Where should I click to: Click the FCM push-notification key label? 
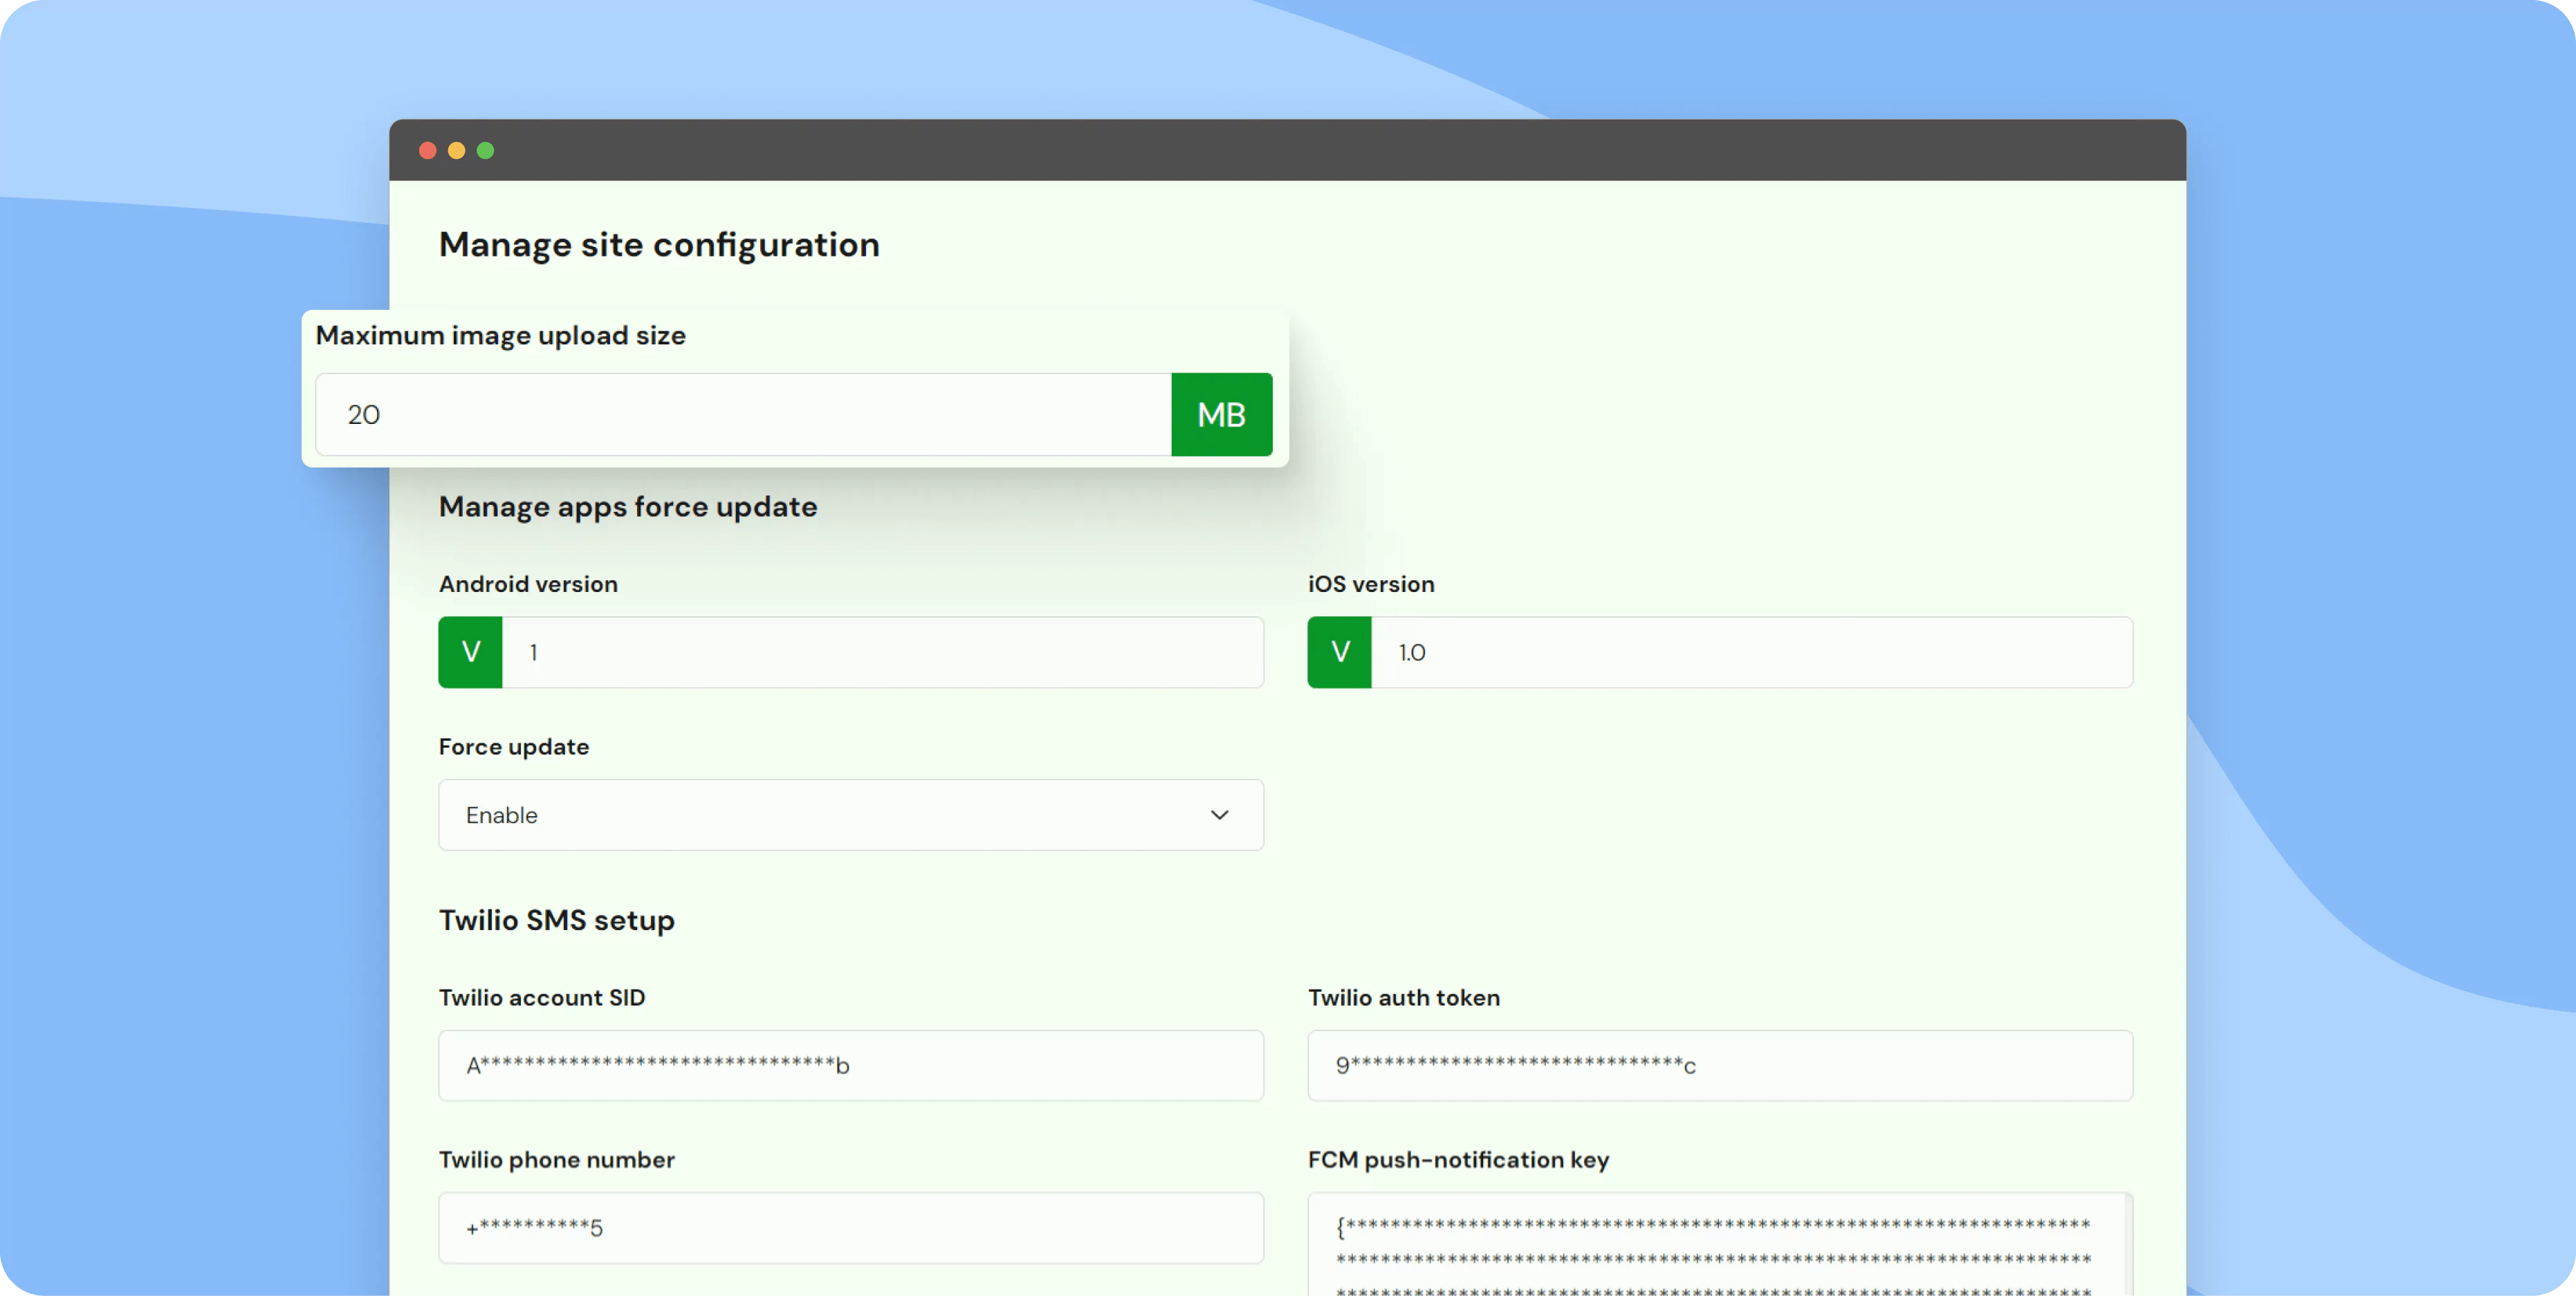click(x=1459, y=1160)
